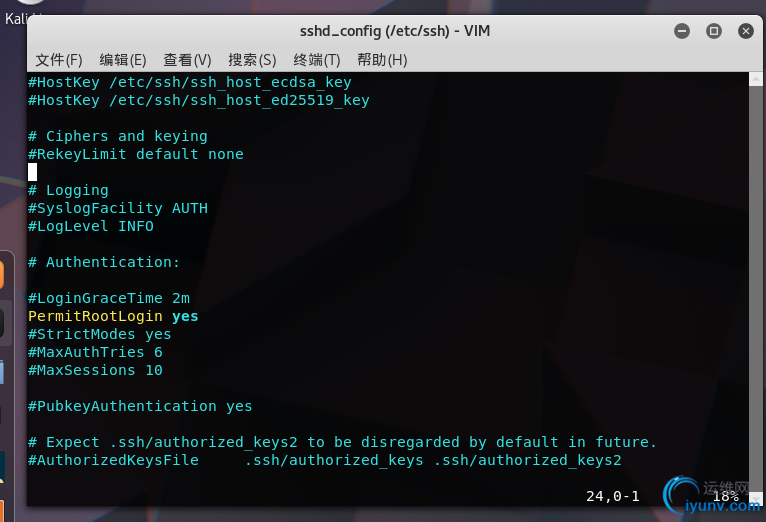Click the #RekeyLimit default none line

135,154
